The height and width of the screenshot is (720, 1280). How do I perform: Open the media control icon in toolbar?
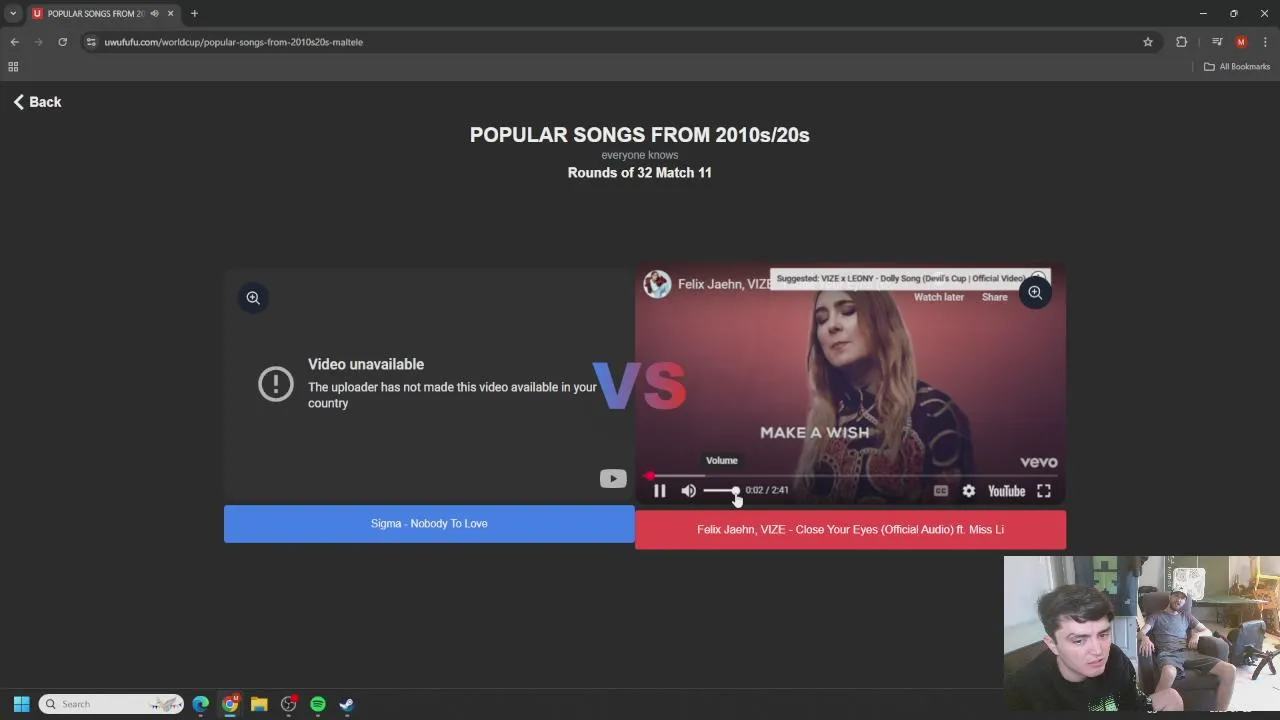pyautogui.click(x=1217, y=42)
